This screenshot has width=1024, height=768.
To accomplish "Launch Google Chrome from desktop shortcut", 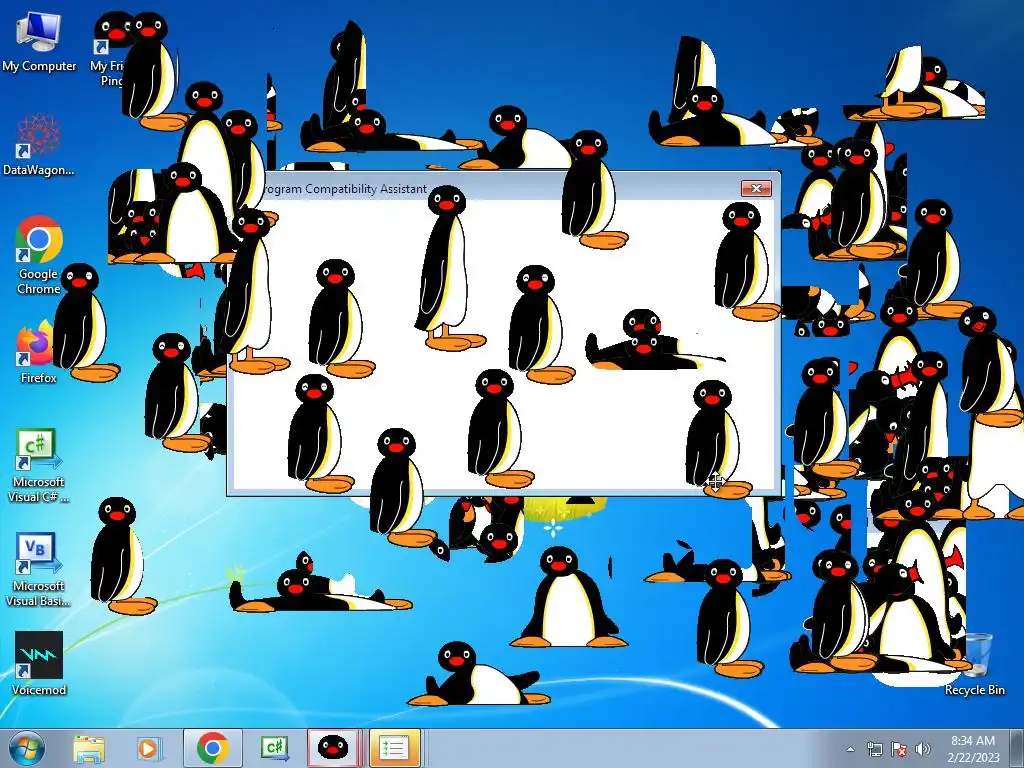I will 39,255.
